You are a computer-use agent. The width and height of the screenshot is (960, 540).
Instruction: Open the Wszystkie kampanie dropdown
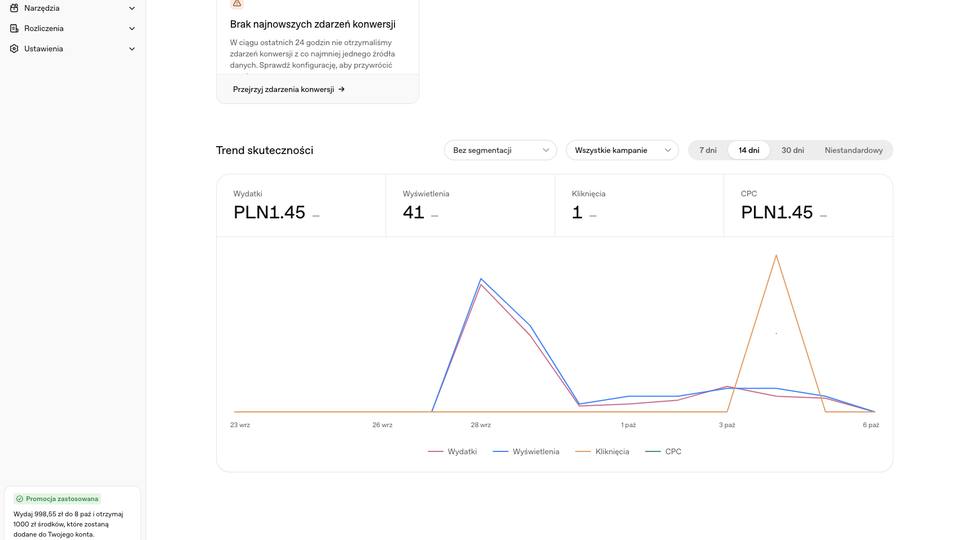(x=622, y=150)
